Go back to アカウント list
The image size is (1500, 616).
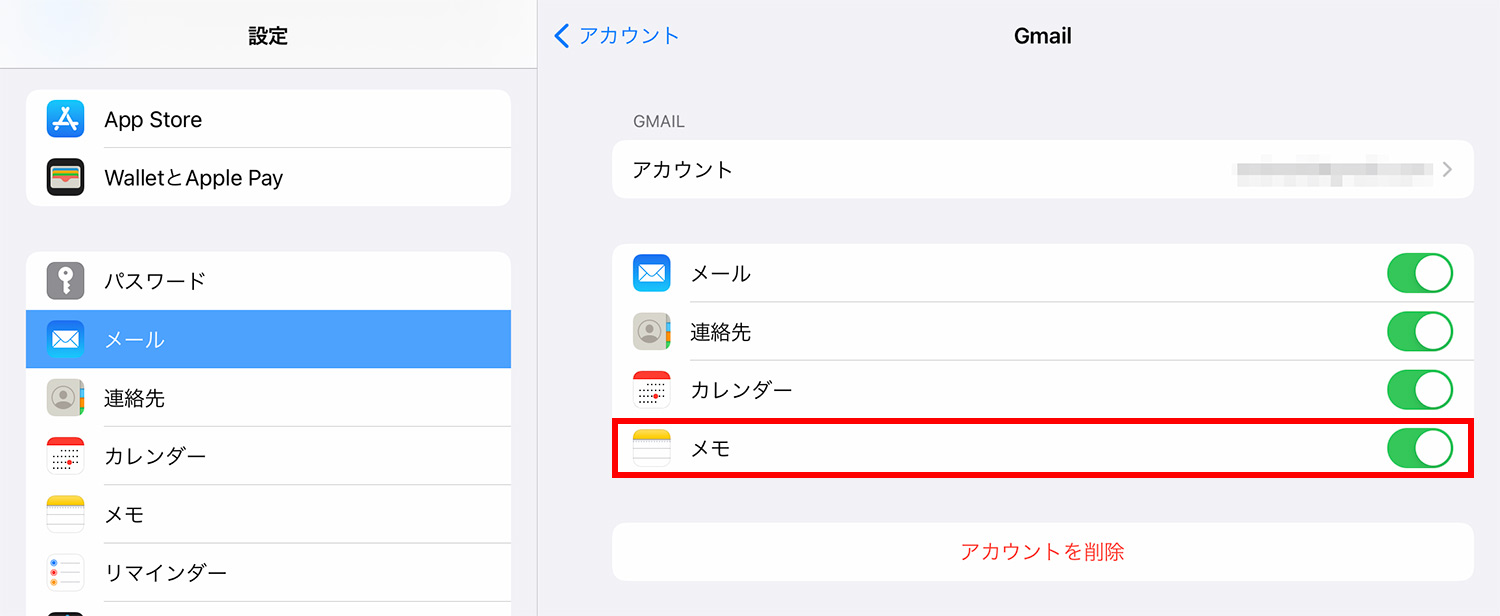(617, 36)
